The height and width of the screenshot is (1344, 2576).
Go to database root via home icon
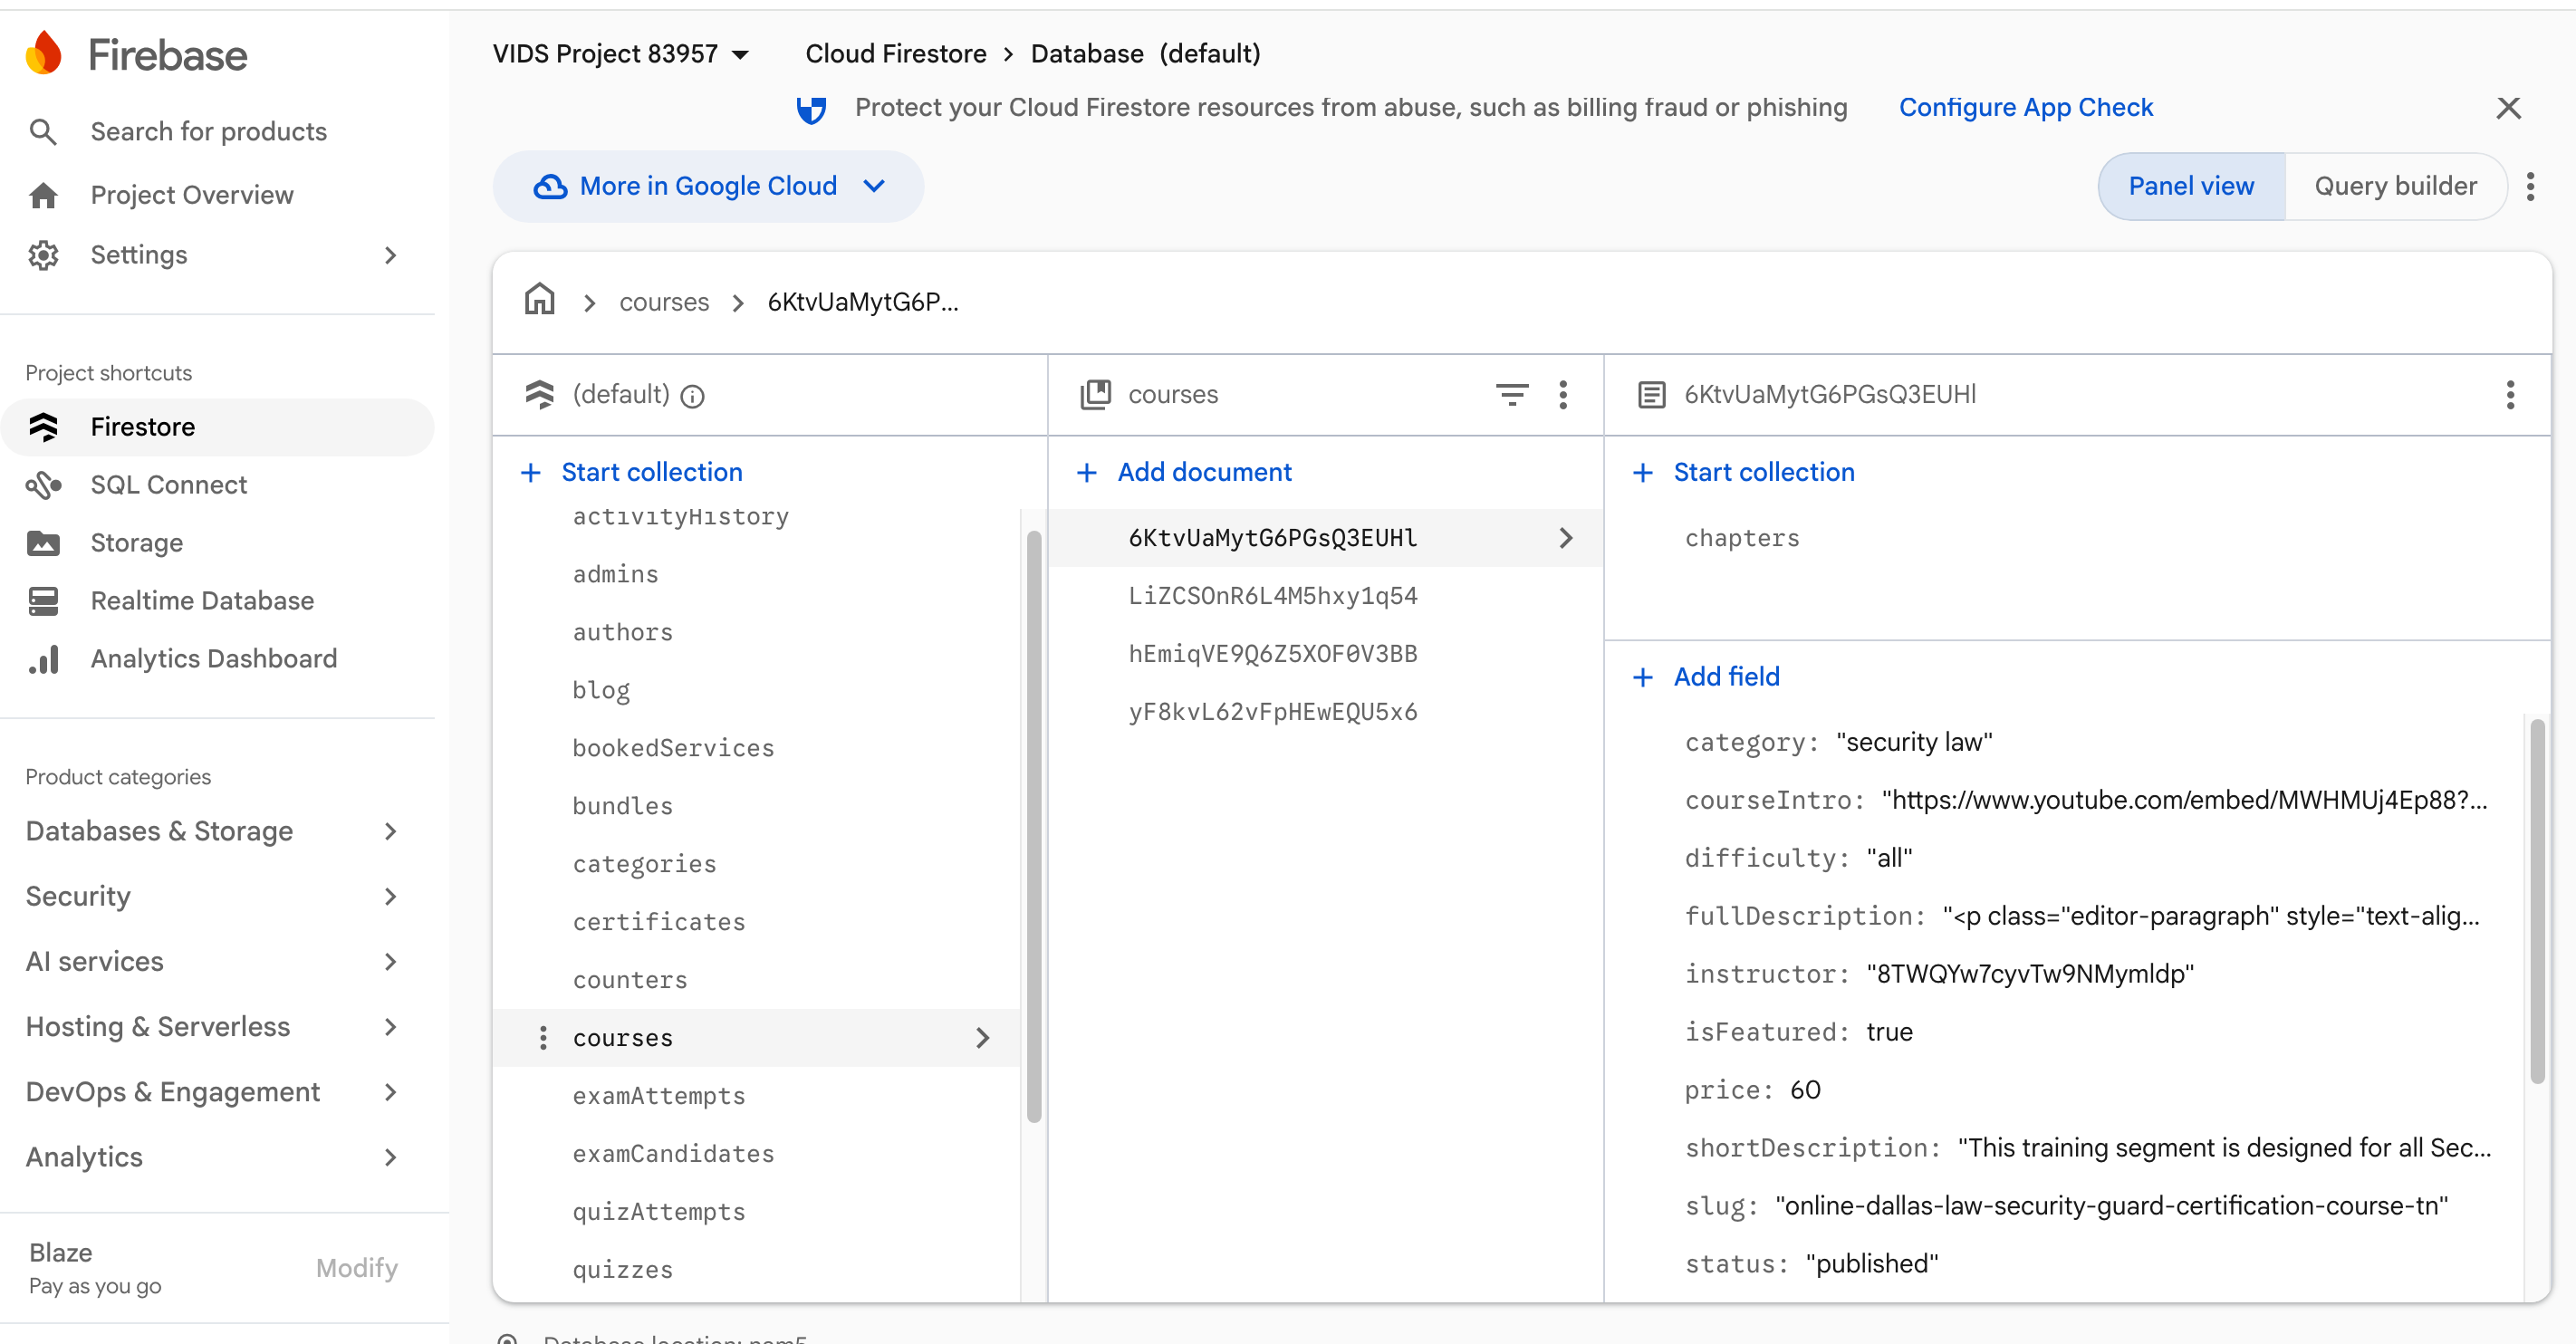tap(540, 300)
